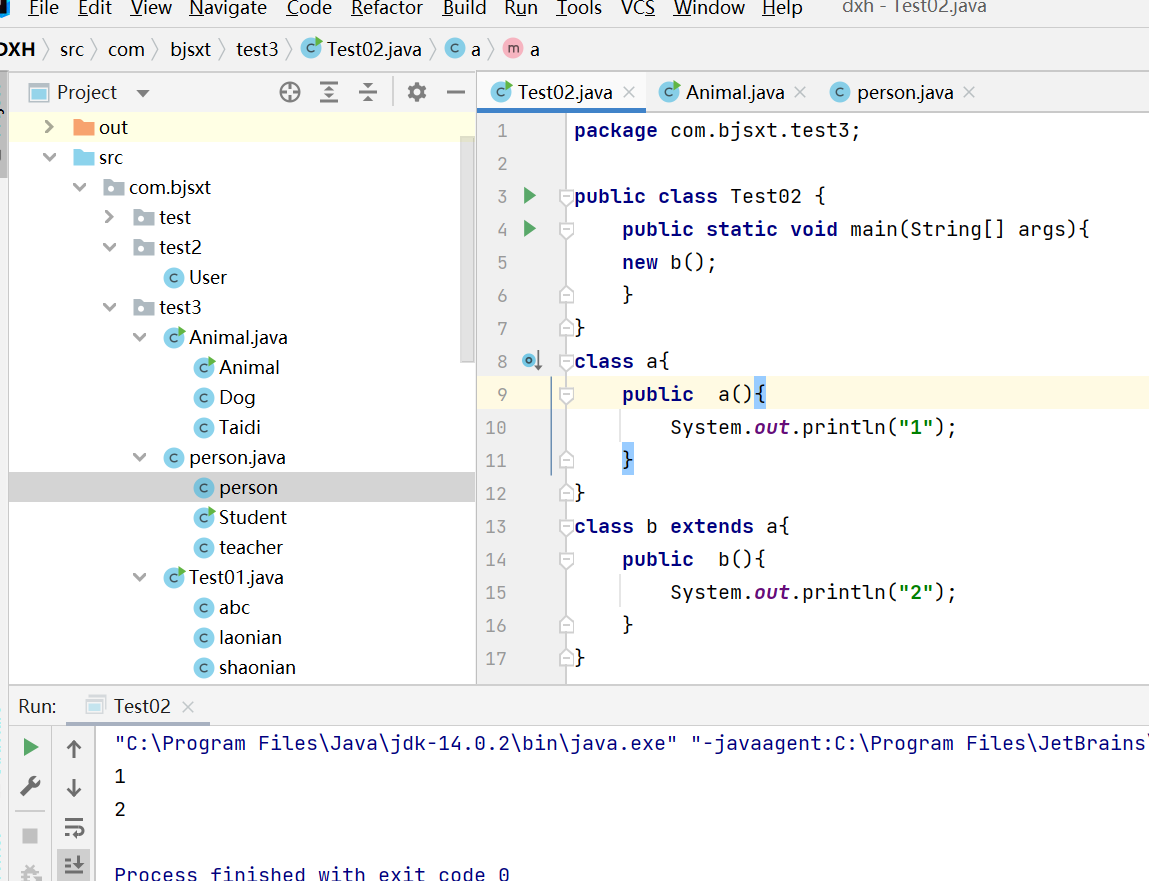Collapse the com.bjsxt package
1149x881 pixels.
(80, 187)
